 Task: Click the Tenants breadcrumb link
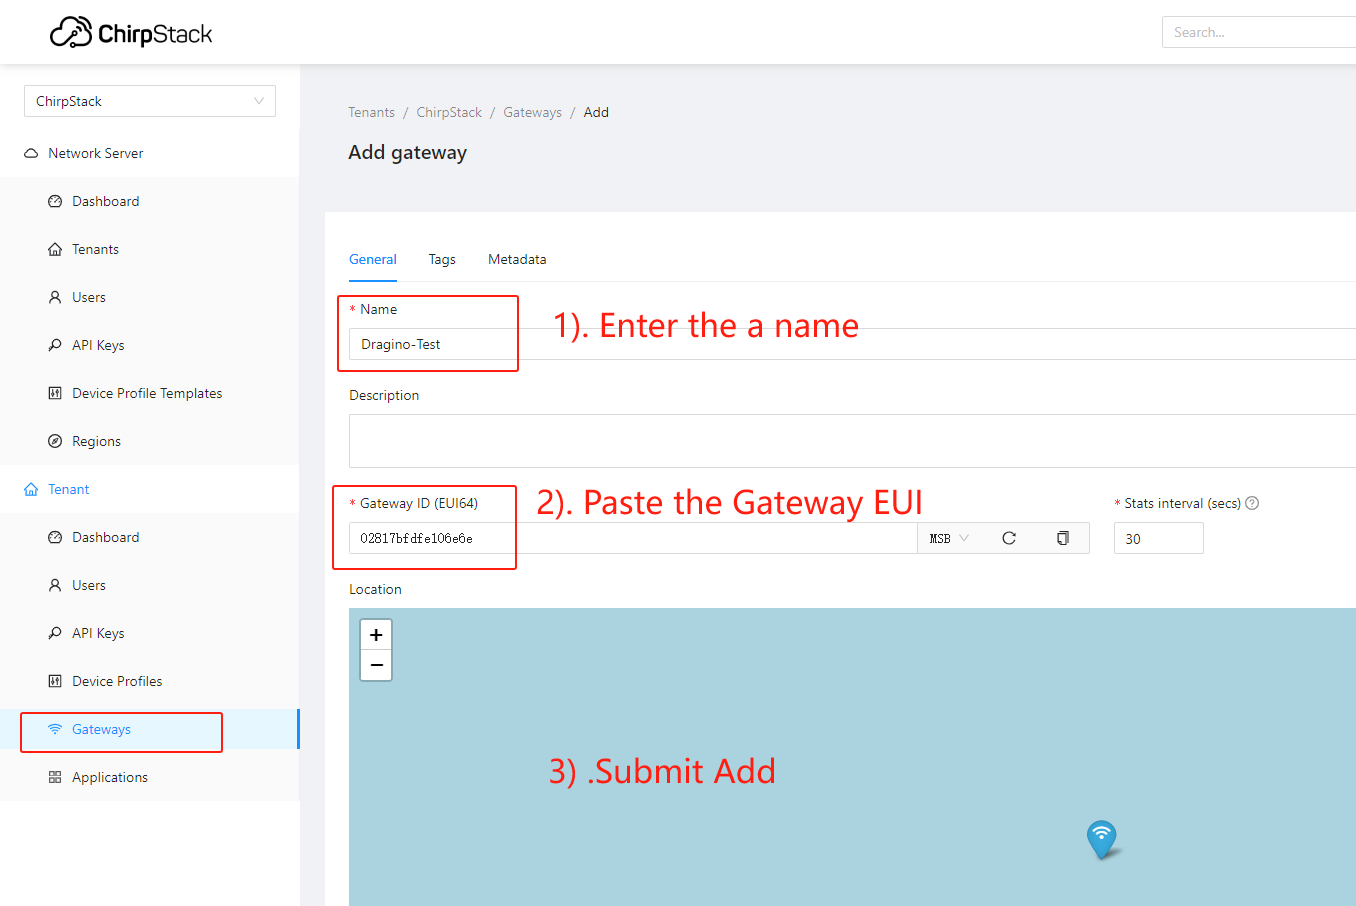pyautogui.click(x=371, y=112)
